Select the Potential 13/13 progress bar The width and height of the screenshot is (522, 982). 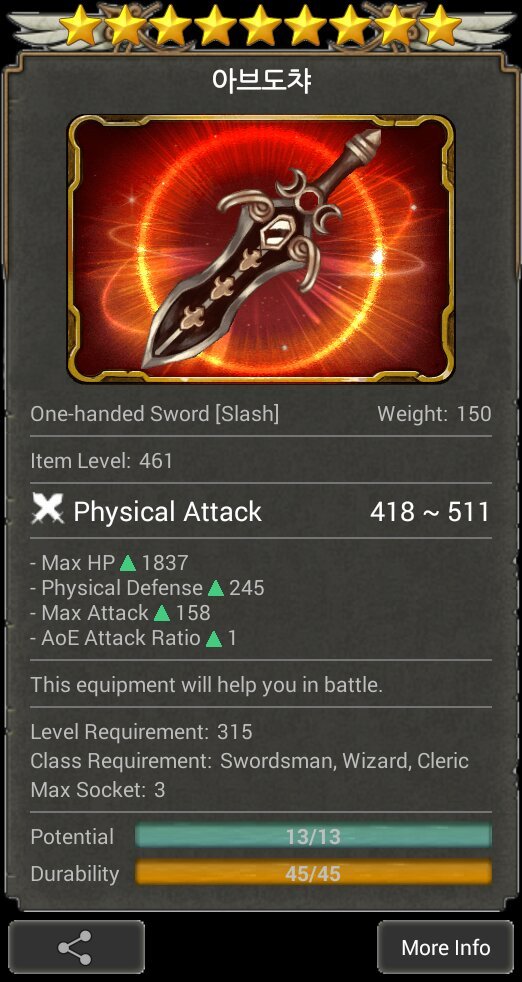click(x=313, y=836)
